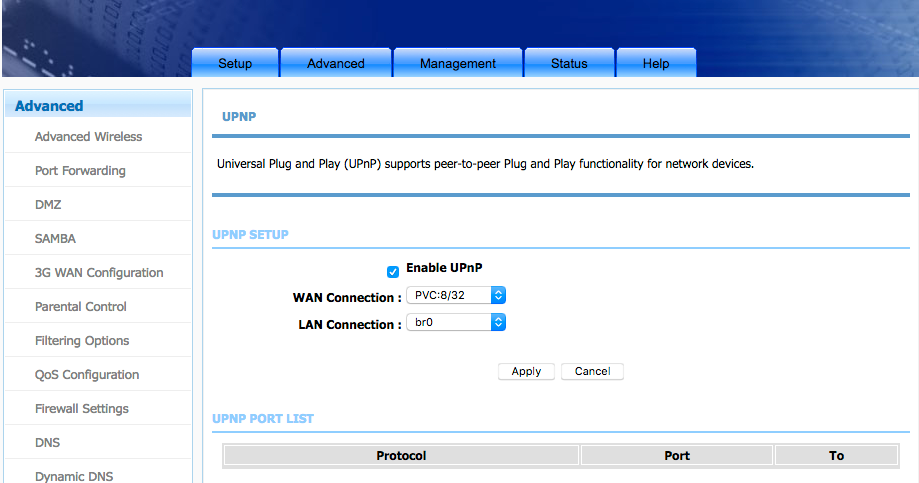Open QoS Configuration page
The width and height of the screenshot is (919, 483).
[87, 375]
